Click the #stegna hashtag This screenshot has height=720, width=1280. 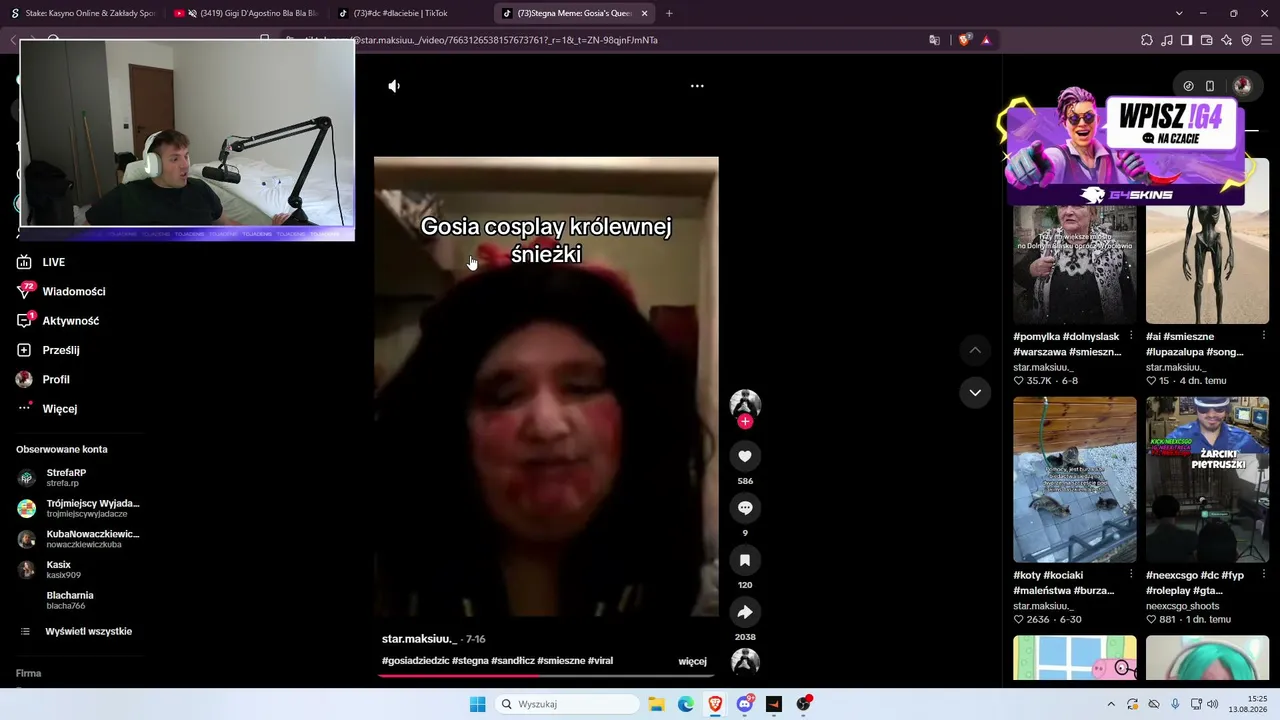click(470, 661)
